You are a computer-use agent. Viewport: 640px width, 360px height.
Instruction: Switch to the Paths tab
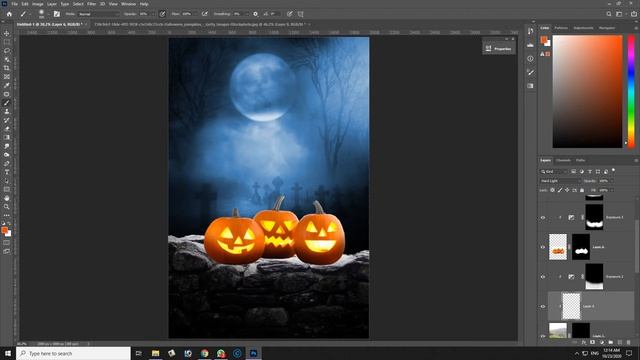(x=580, y=160)
